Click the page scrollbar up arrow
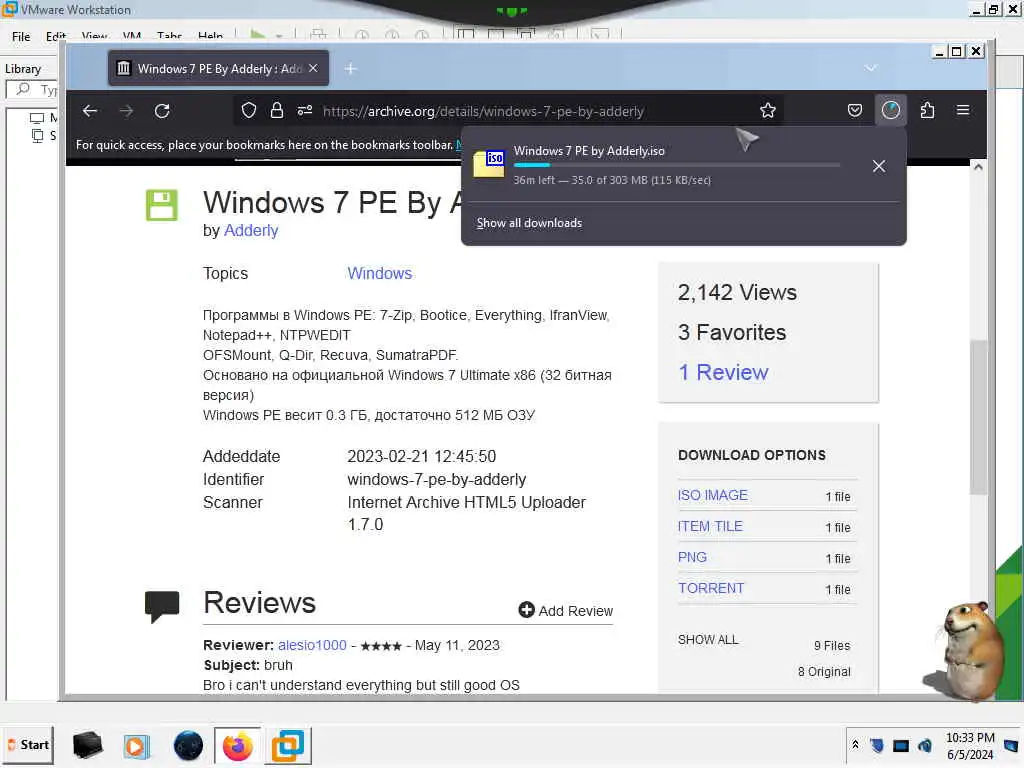This screenshot has width=1024, height=768. click(x=978, y=167)
